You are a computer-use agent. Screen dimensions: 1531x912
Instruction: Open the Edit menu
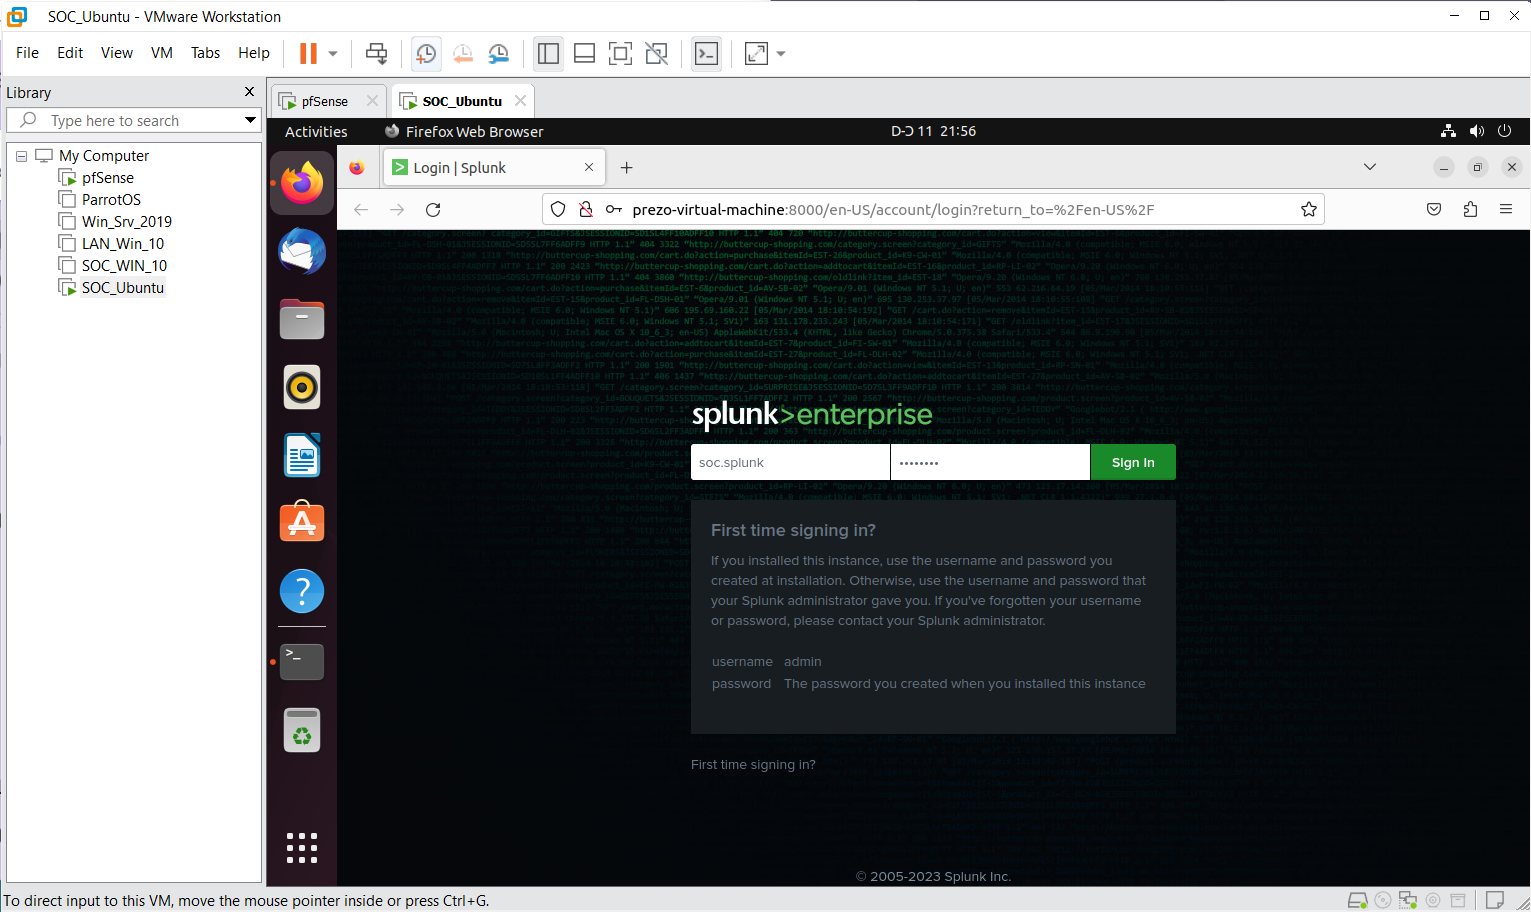coord(70,53)
